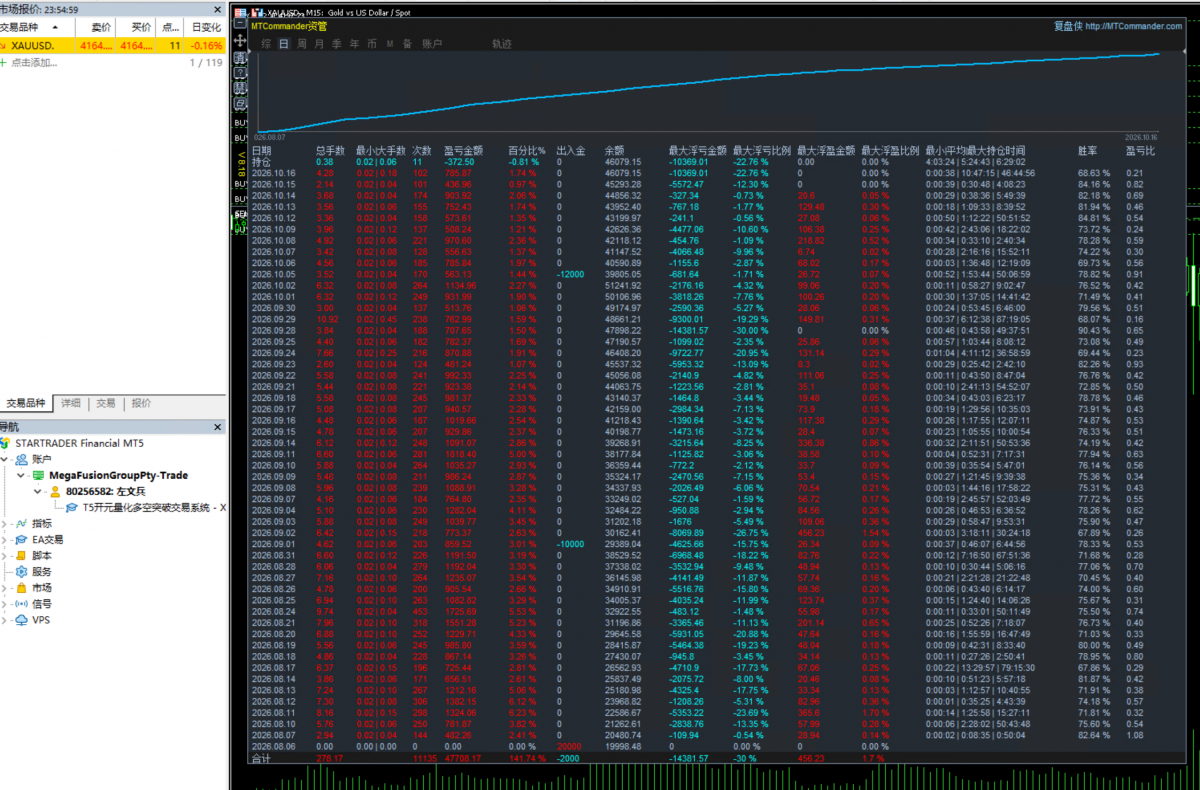Click 点击添加 to add a symbol

click(x=34, y=62)
